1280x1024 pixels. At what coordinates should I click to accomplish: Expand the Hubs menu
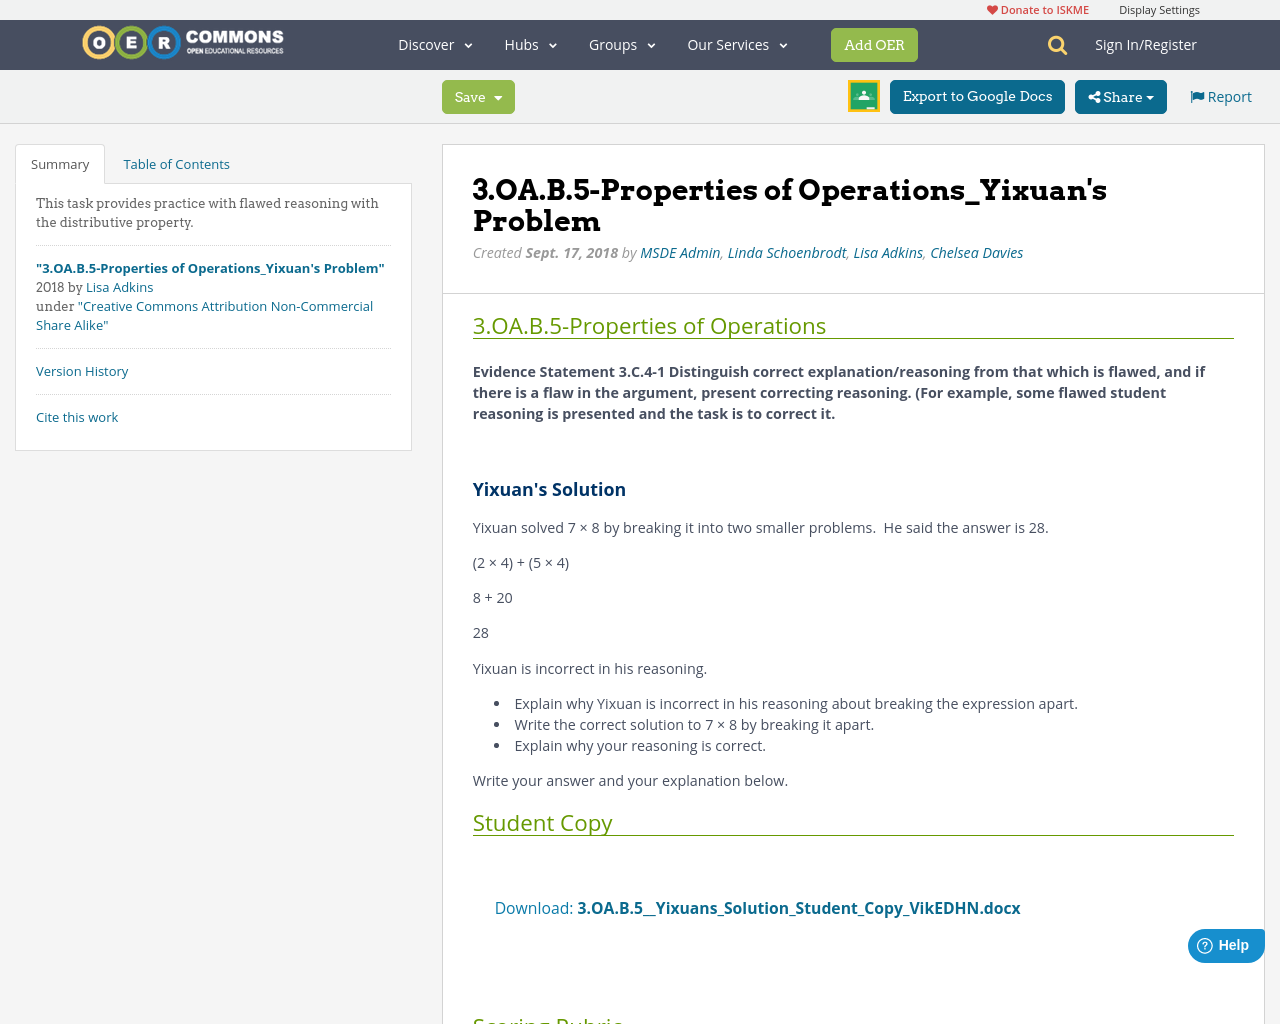(529, 44)
